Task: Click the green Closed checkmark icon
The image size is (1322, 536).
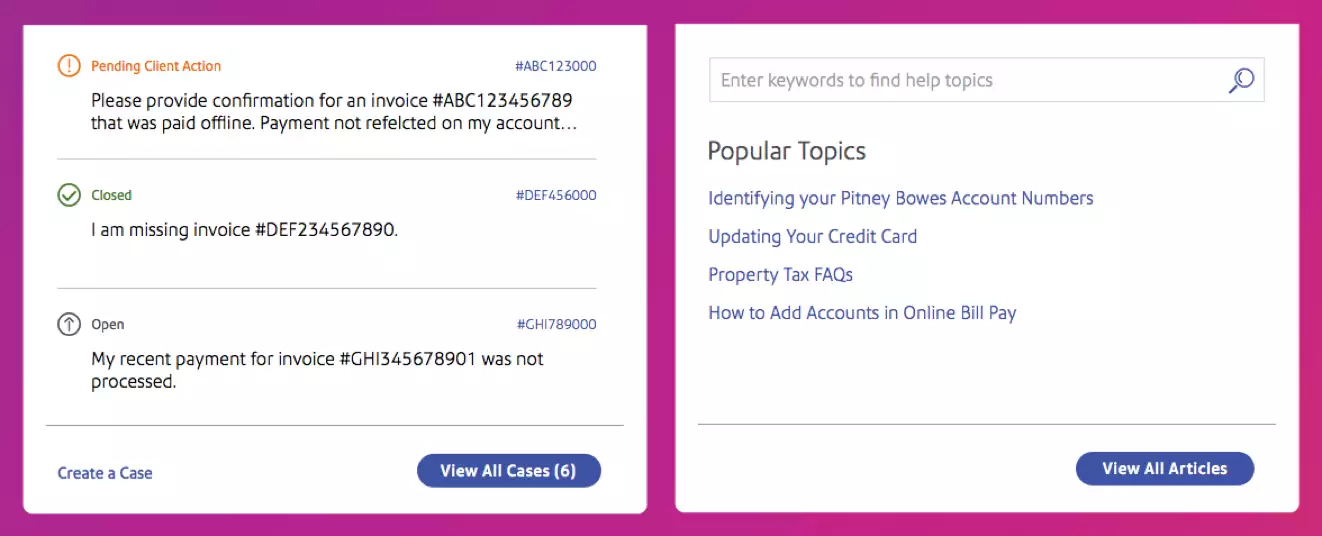Action: point(68,195)
